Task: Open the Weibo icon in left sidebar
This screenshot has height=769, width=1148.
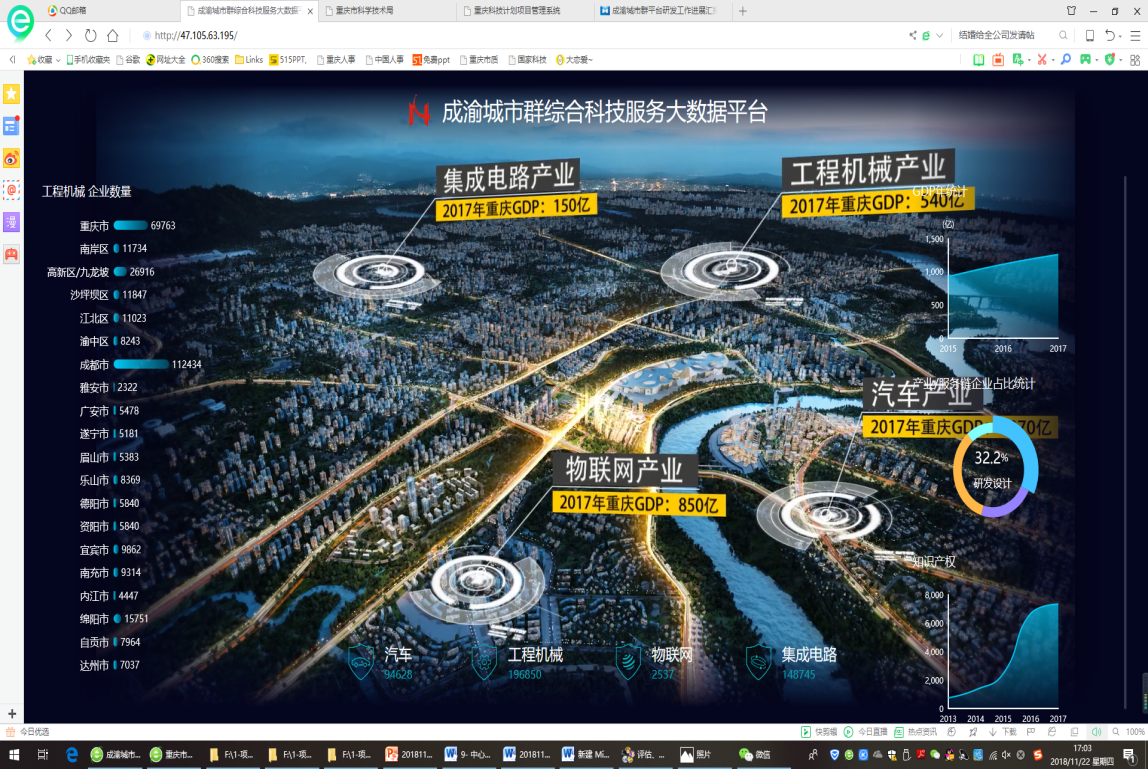Action: tap(11, 157)
